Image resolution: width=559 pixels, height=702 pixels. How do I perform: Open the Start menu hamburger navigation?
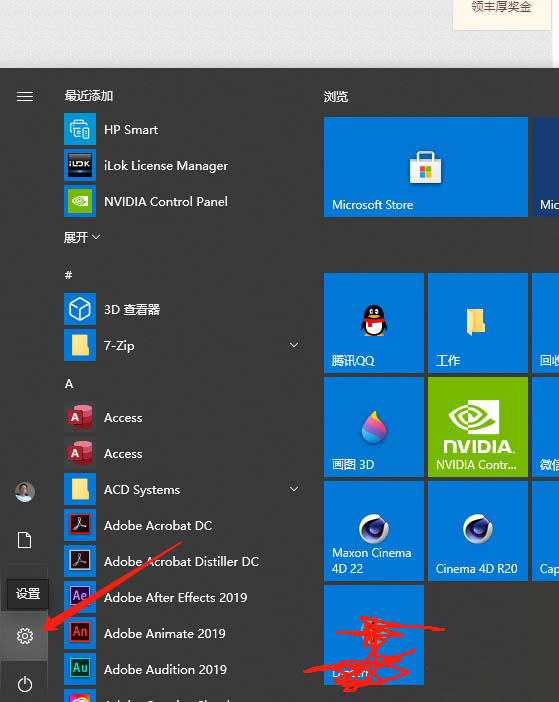point(25,96)
